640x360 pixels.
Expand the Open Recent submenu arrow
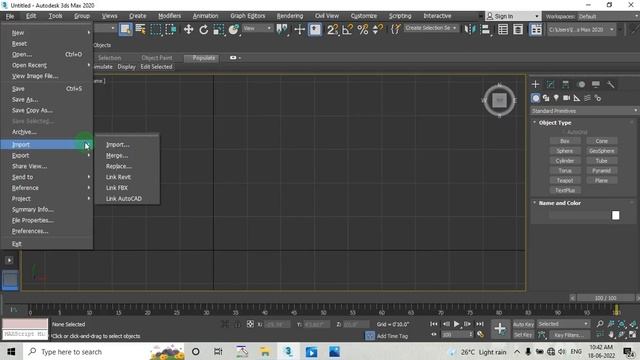[x=89, y=65]
